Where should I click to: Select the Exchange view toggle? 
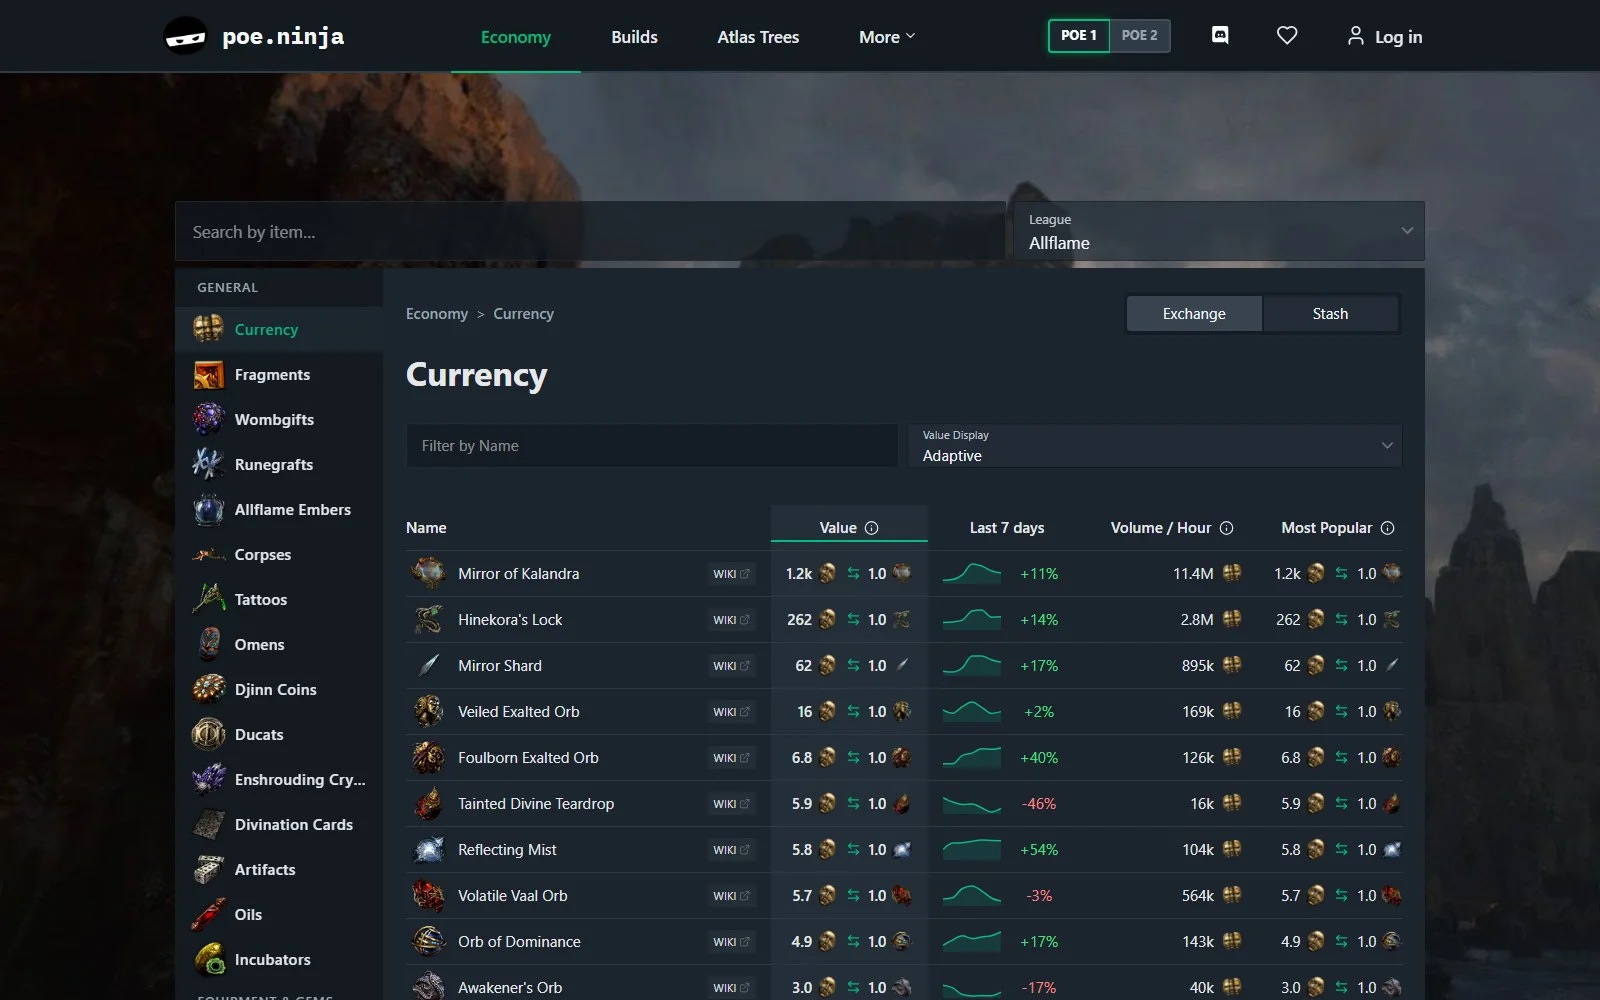[x=1194, y=313]
